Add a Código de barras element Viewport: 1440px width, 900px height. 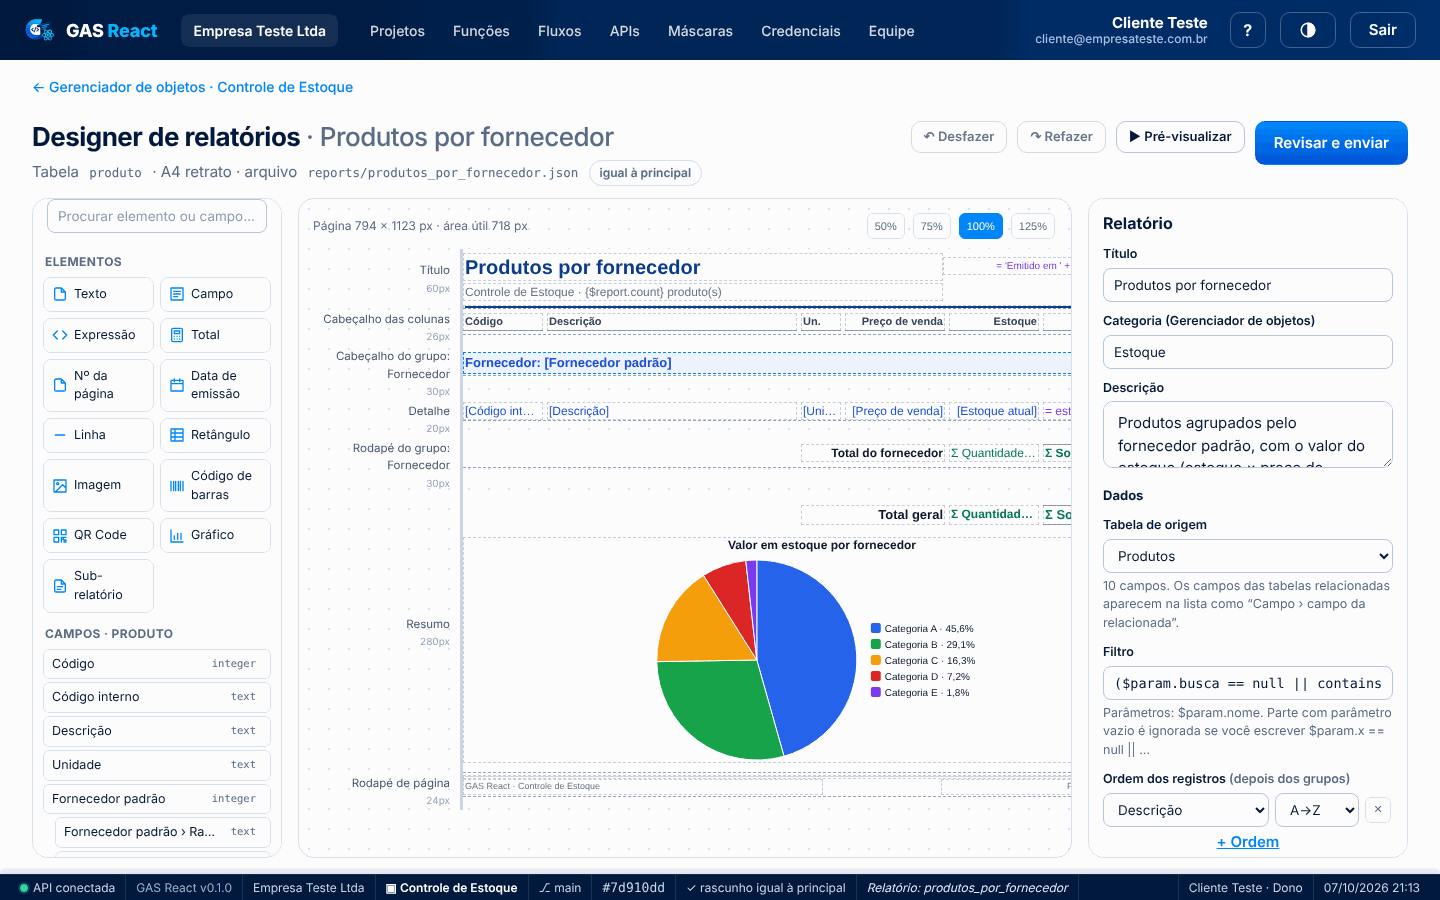pos(215,485)
